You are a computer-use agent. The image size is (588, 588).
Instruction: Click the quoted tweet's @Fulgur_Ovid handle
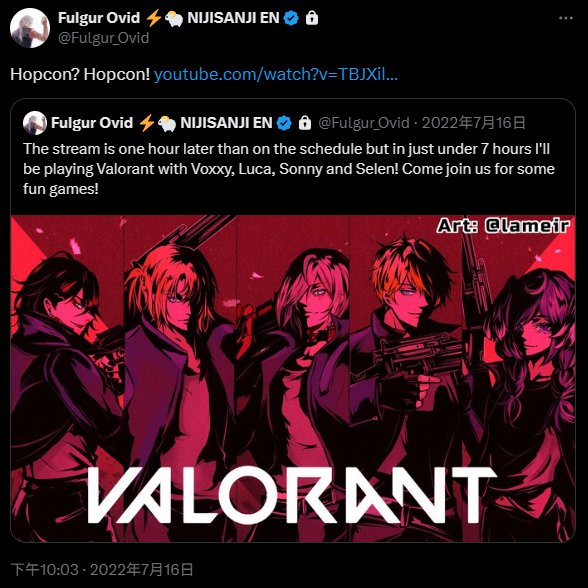coord(364,123)
